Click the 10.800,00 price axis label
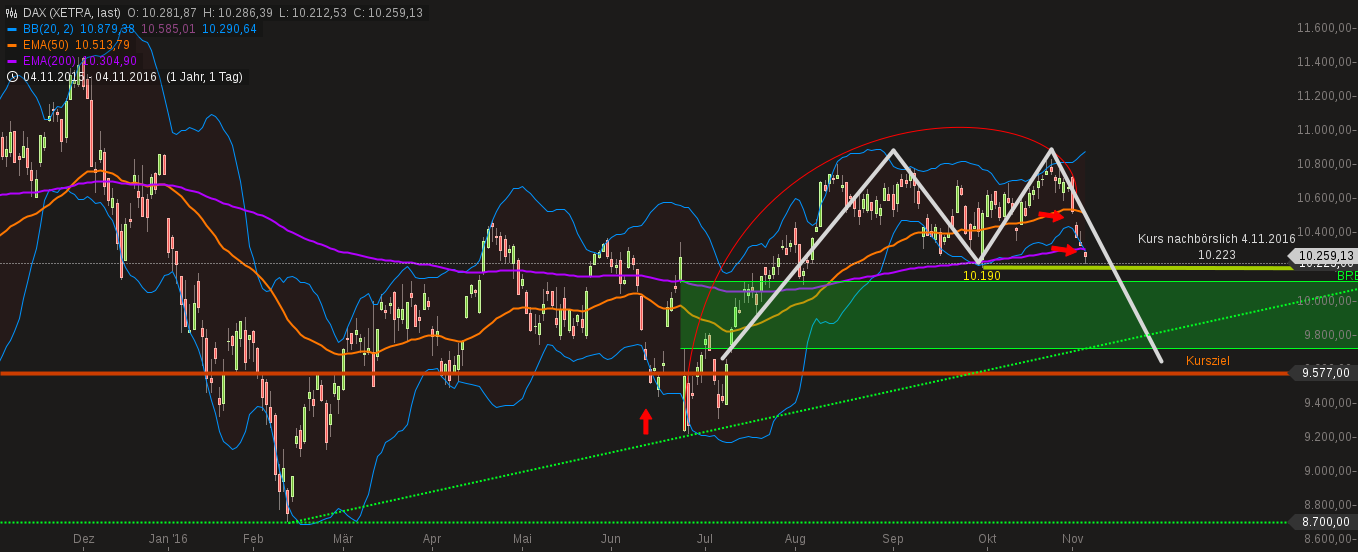The height and width of the screenshot is (552, 1358). click(1323, 164)
